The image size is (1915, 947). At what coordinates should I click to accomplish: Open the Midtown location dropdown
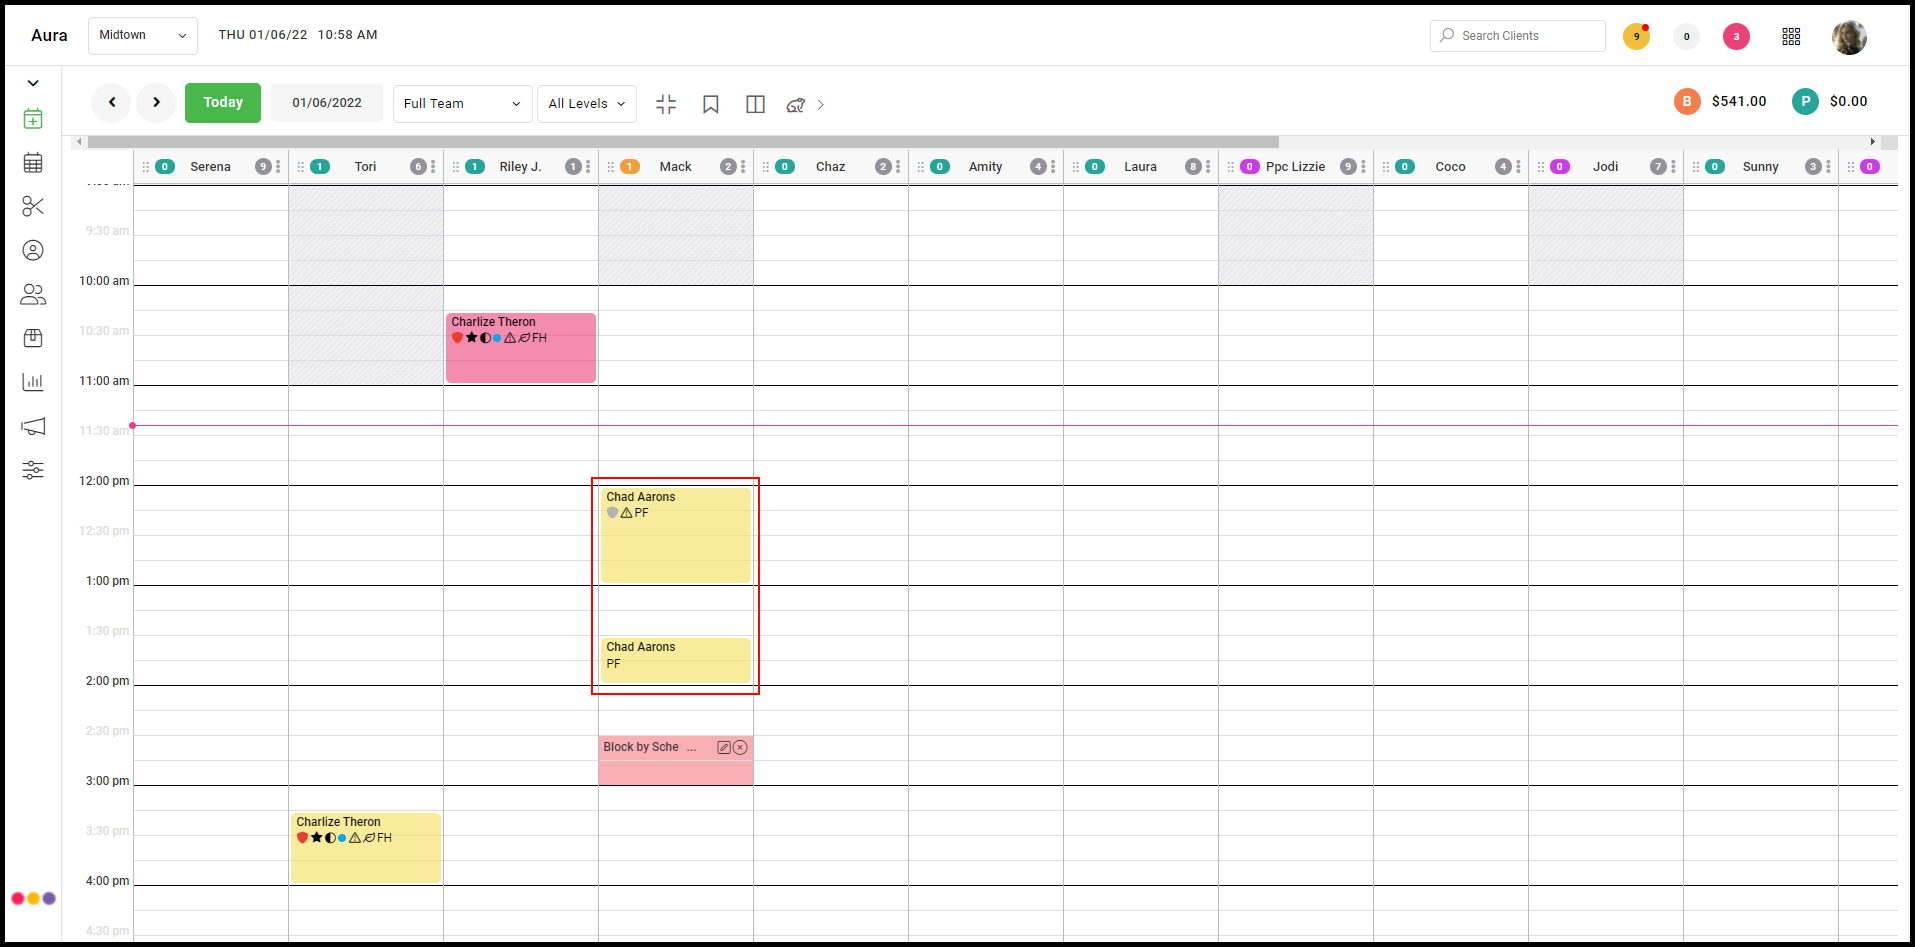coord(143,35)
